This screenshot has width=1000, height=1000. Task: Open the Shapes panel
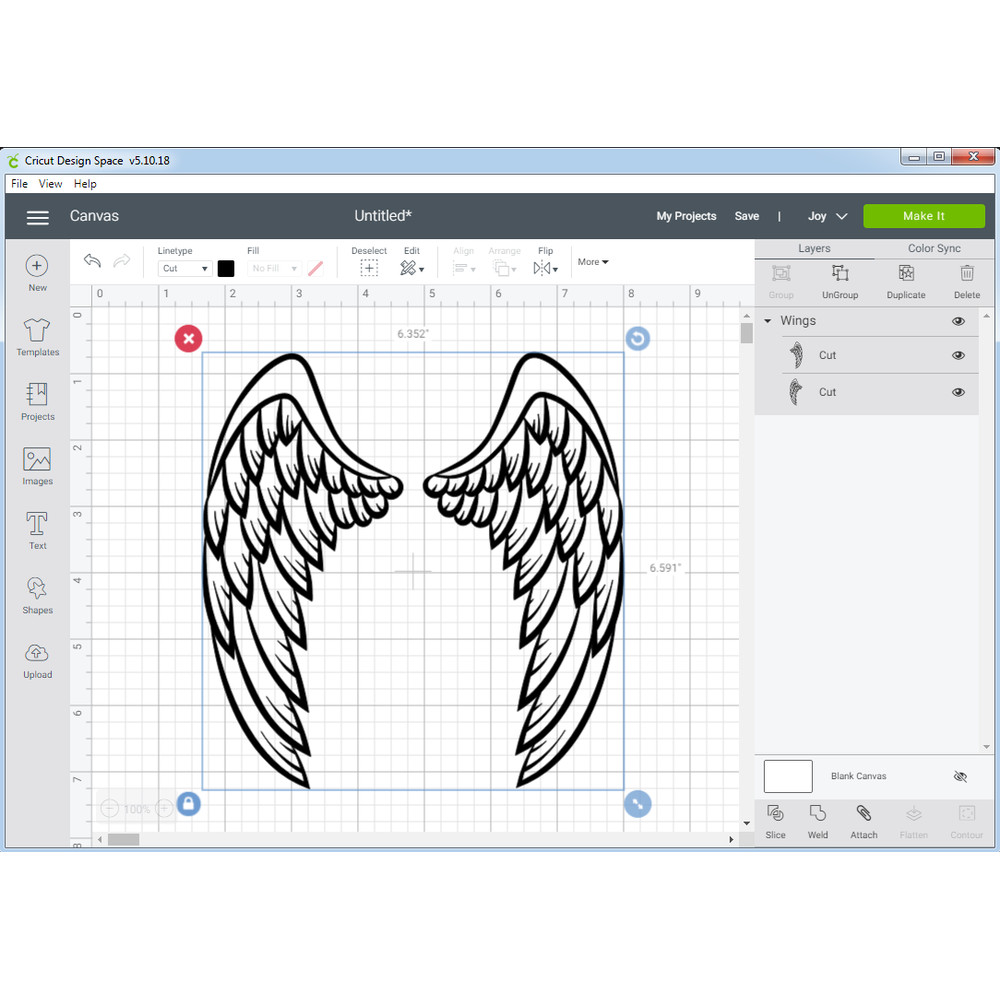(37, 595)
